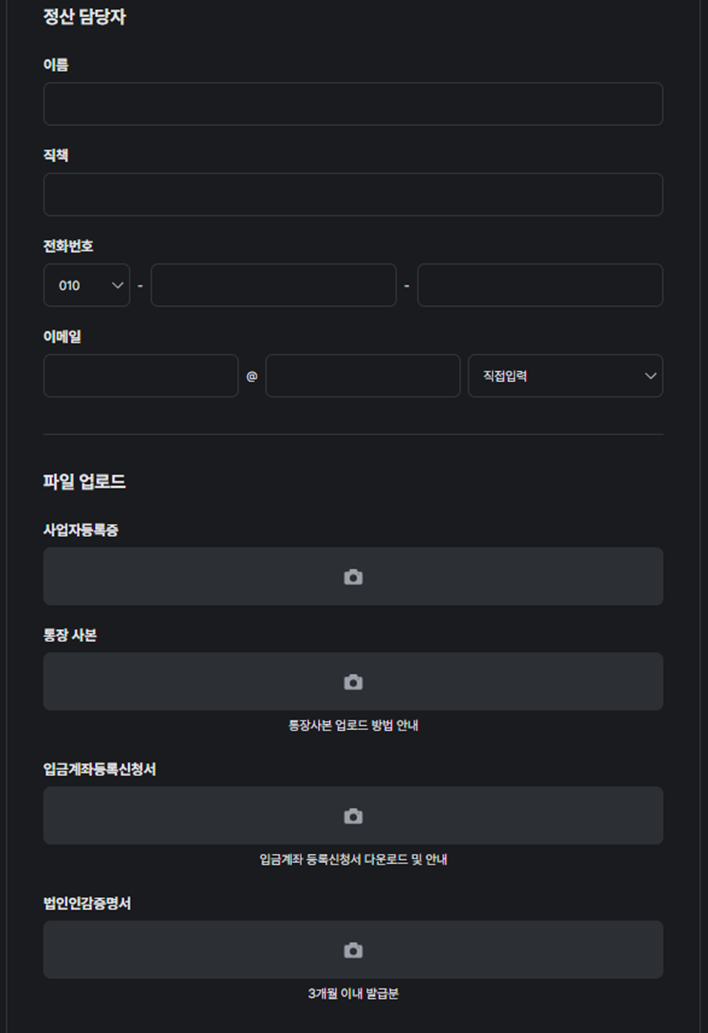Focus the 이름 input field
The width and height of the screenshot is (708, 1033).
(353, 104)
